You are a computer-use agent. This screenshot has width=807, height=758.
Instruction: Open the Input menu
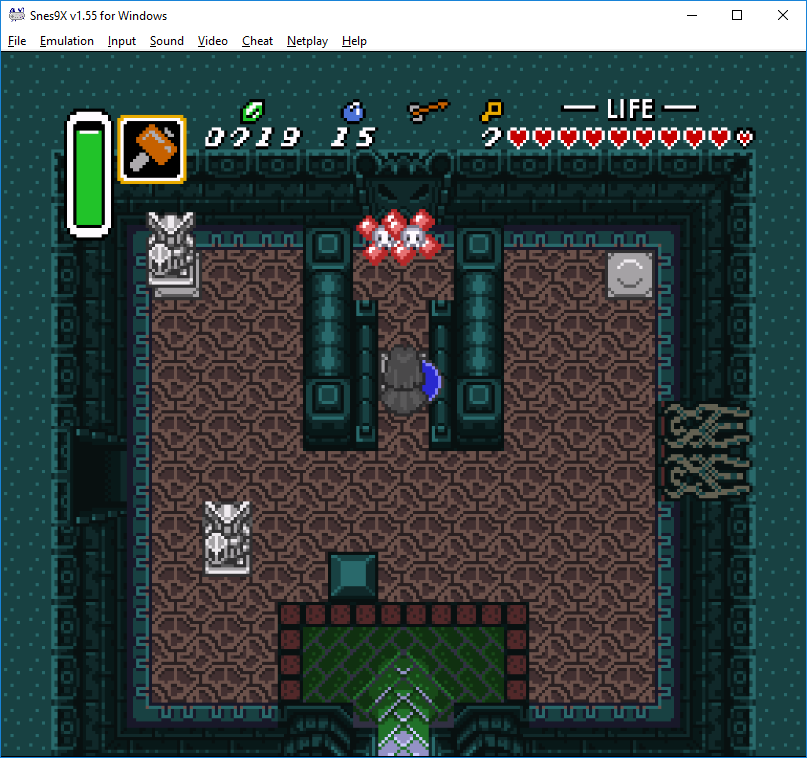pos(121,41)
